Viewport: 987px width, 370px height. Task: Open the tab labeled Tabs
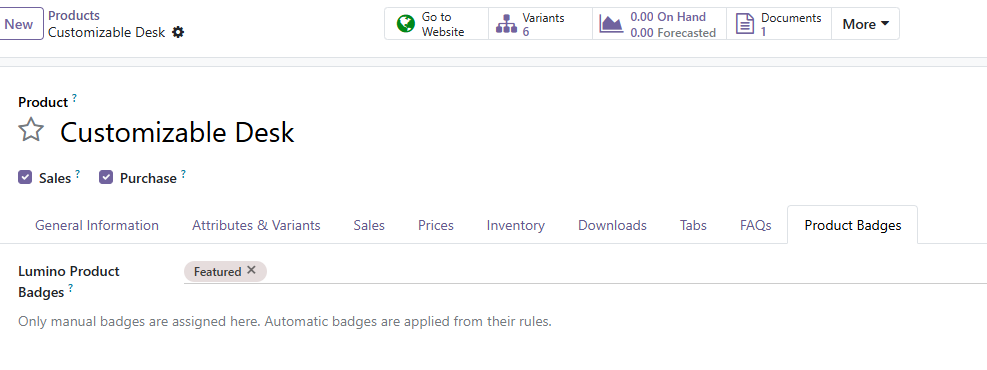point(693,225)
